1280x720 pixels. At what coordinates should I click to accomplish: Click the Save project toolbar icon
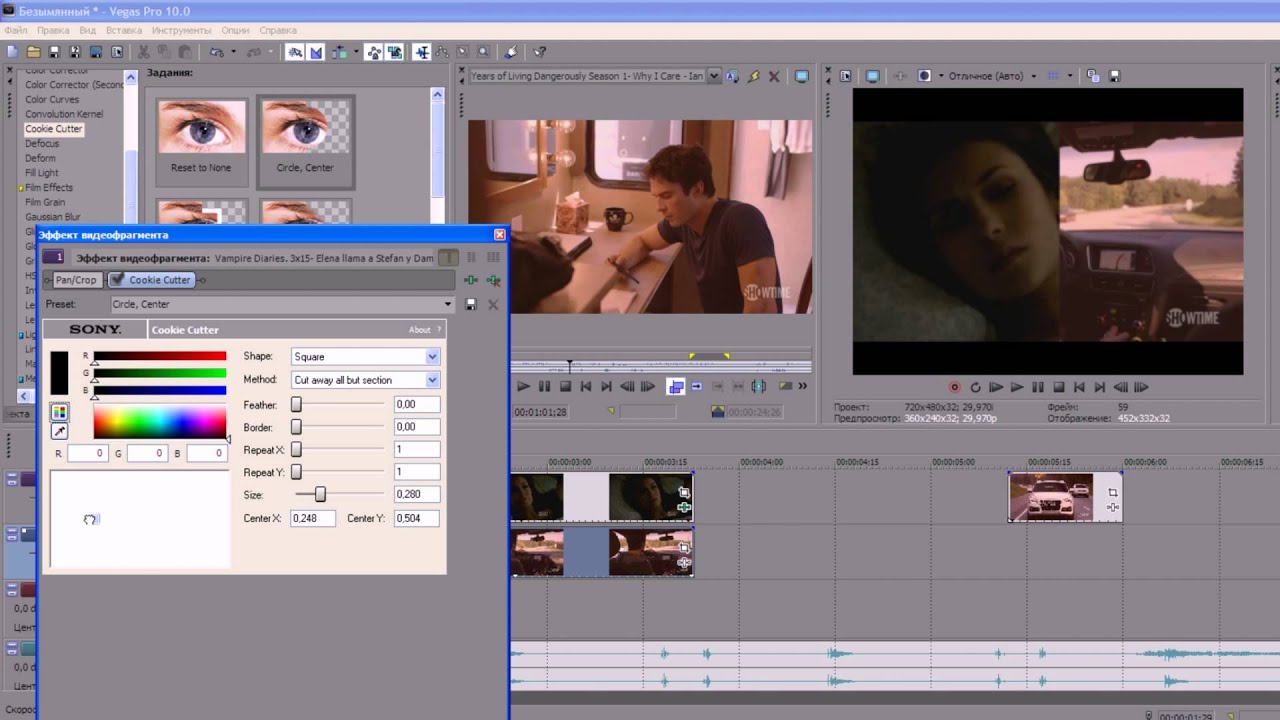point(54,52)
